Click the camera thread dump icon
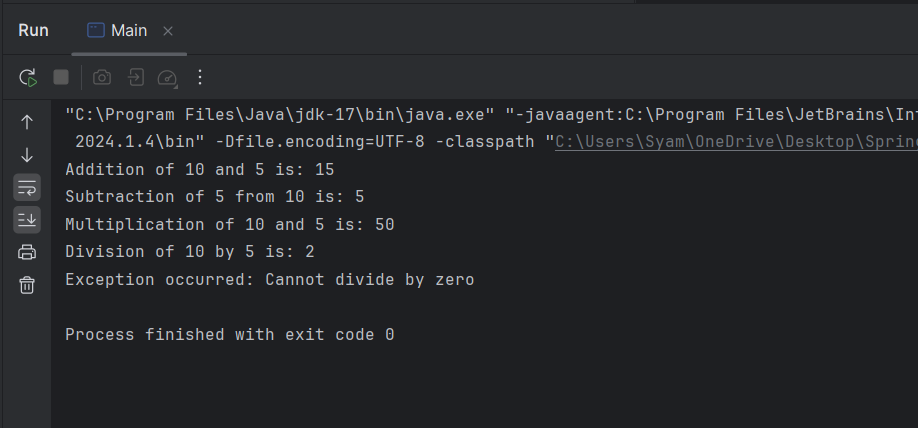918x428 pixels. point(102,77)
